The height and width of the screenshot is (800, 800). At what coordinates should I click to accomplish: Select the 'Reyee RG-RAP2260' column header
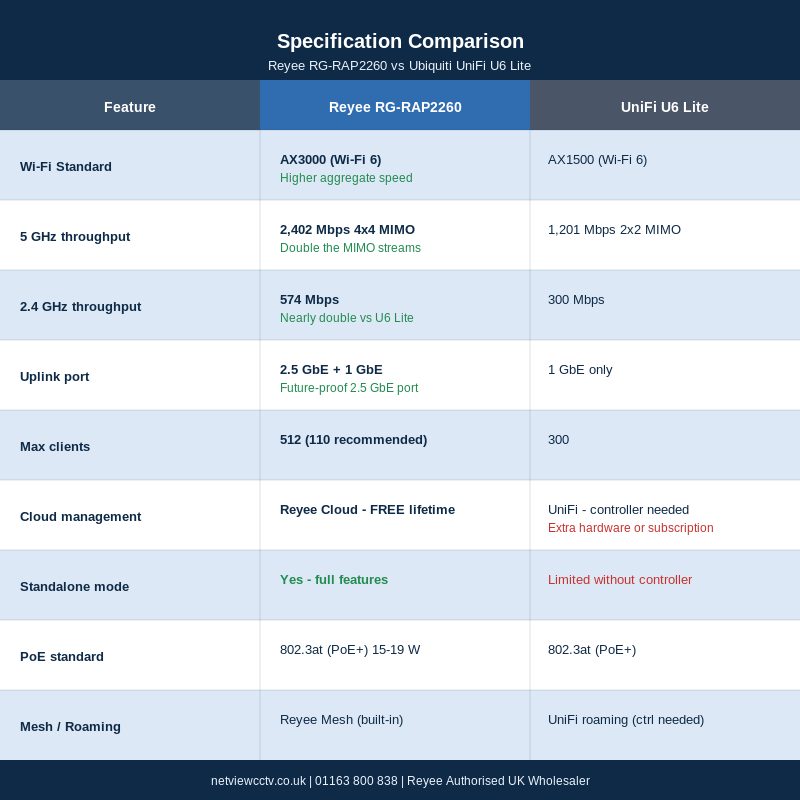[x=395, y=107]
